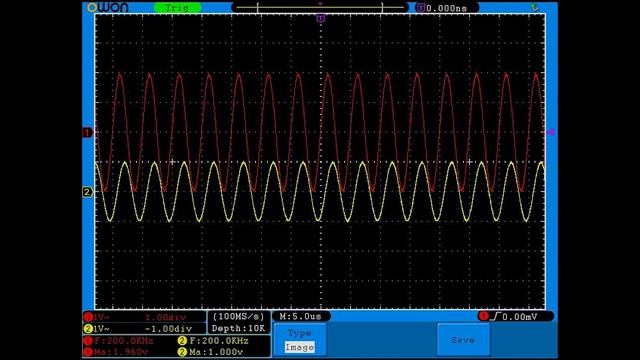Select the red channel 1 zero marker
Viewport: 640px width, 360px height.
pos(87,133)
